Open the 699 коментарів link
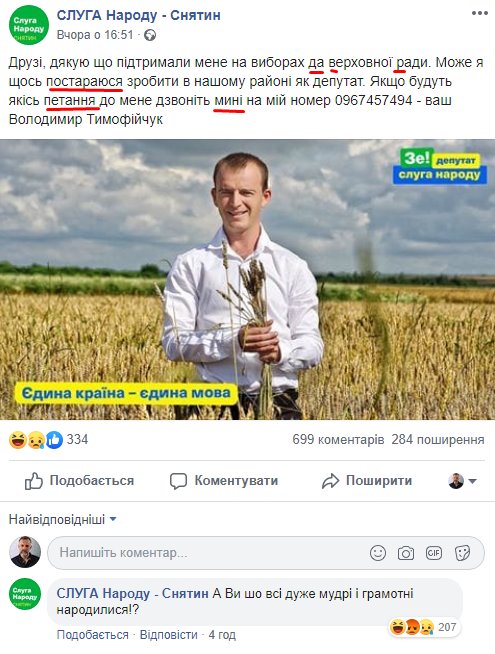The height and width of the screenshot is (654, 495). click(338, 440)
